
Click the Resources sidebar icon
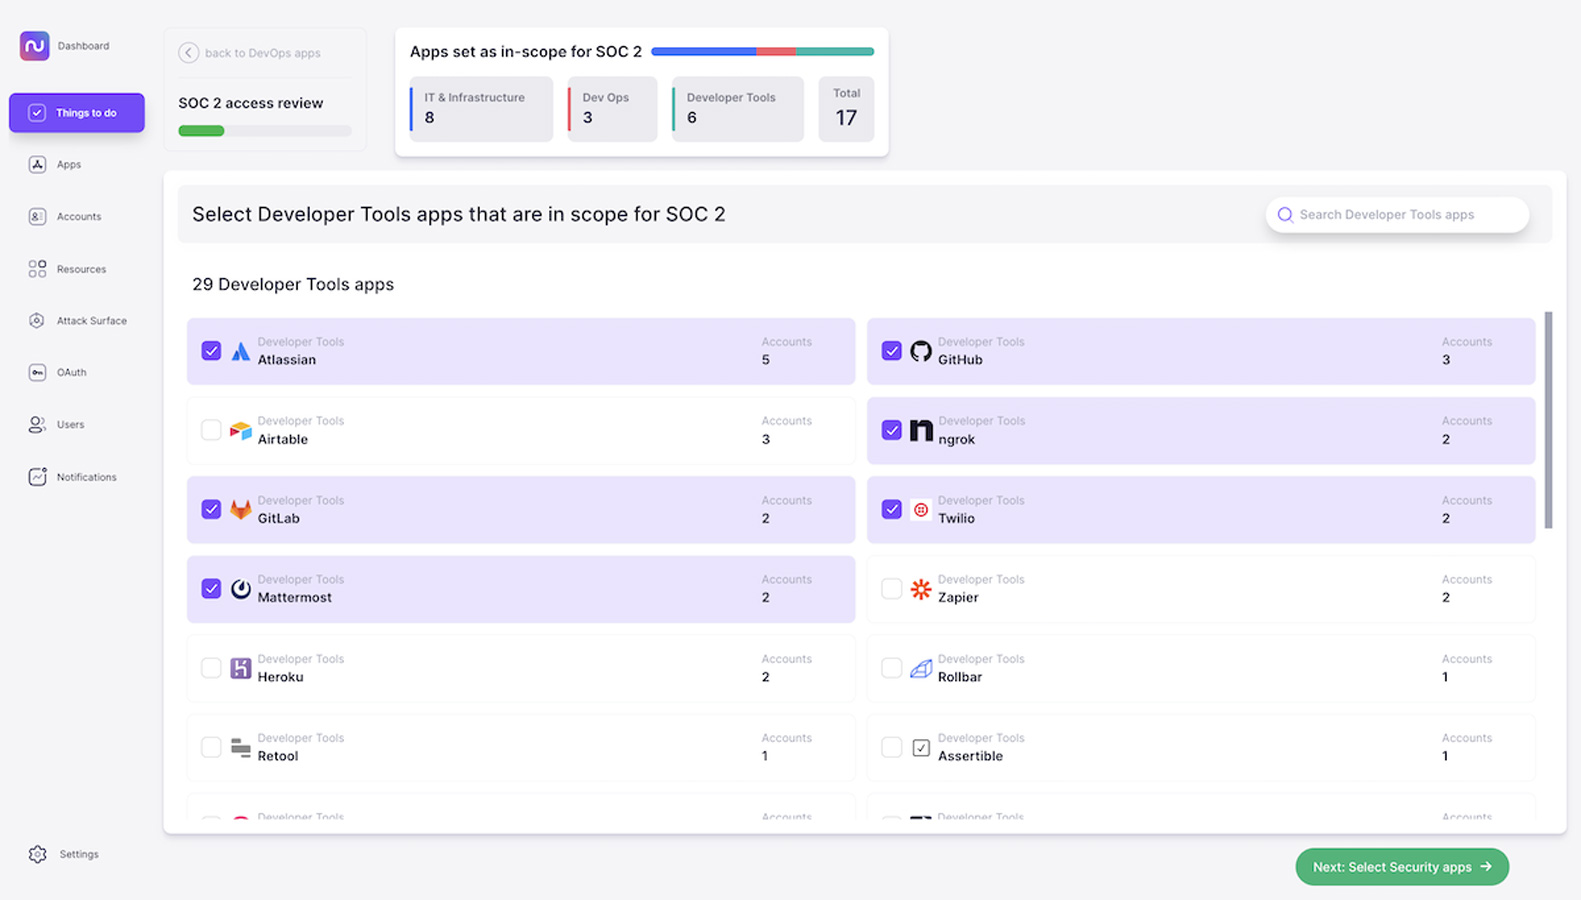click(37, 269)
